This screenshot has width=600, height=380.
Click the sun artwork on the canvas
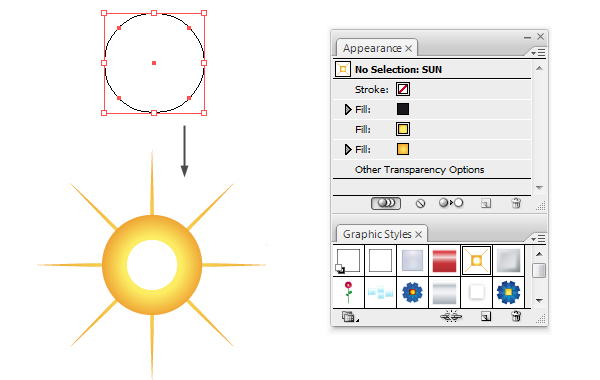click(152, 264)
